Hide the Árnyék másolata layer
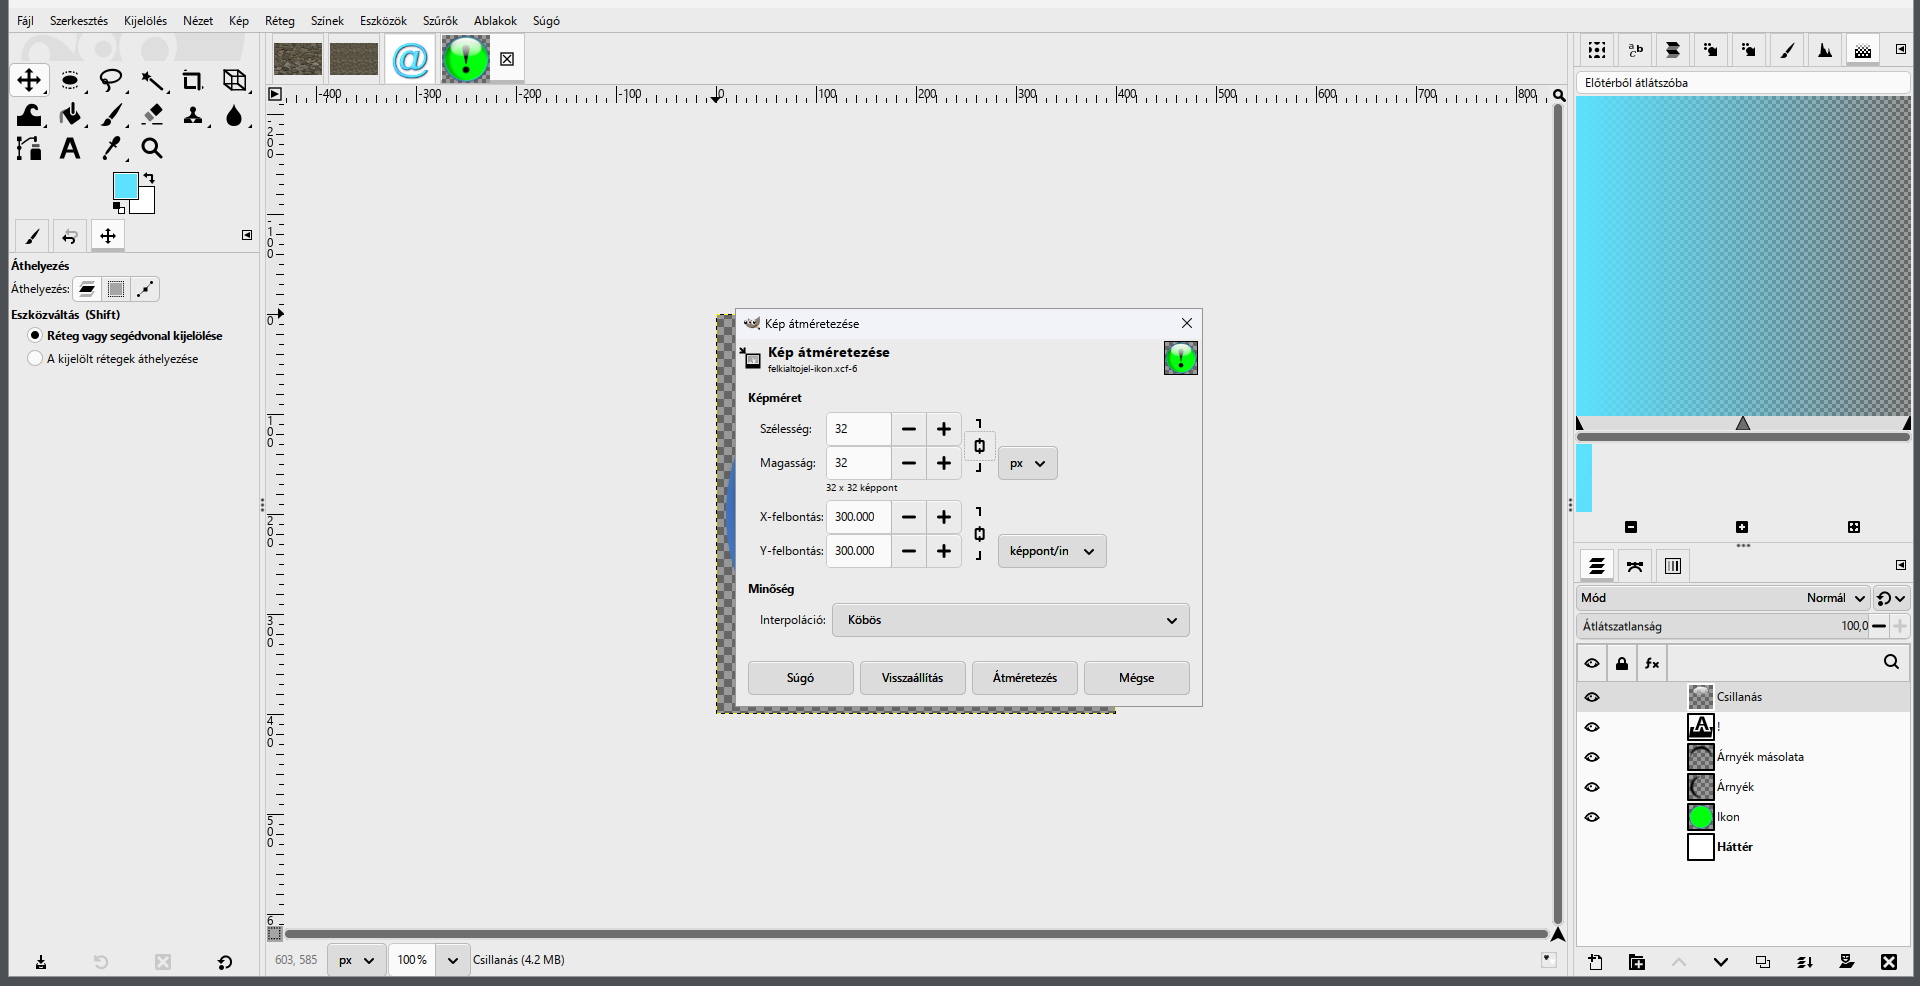 click(x=1592, y=757)
